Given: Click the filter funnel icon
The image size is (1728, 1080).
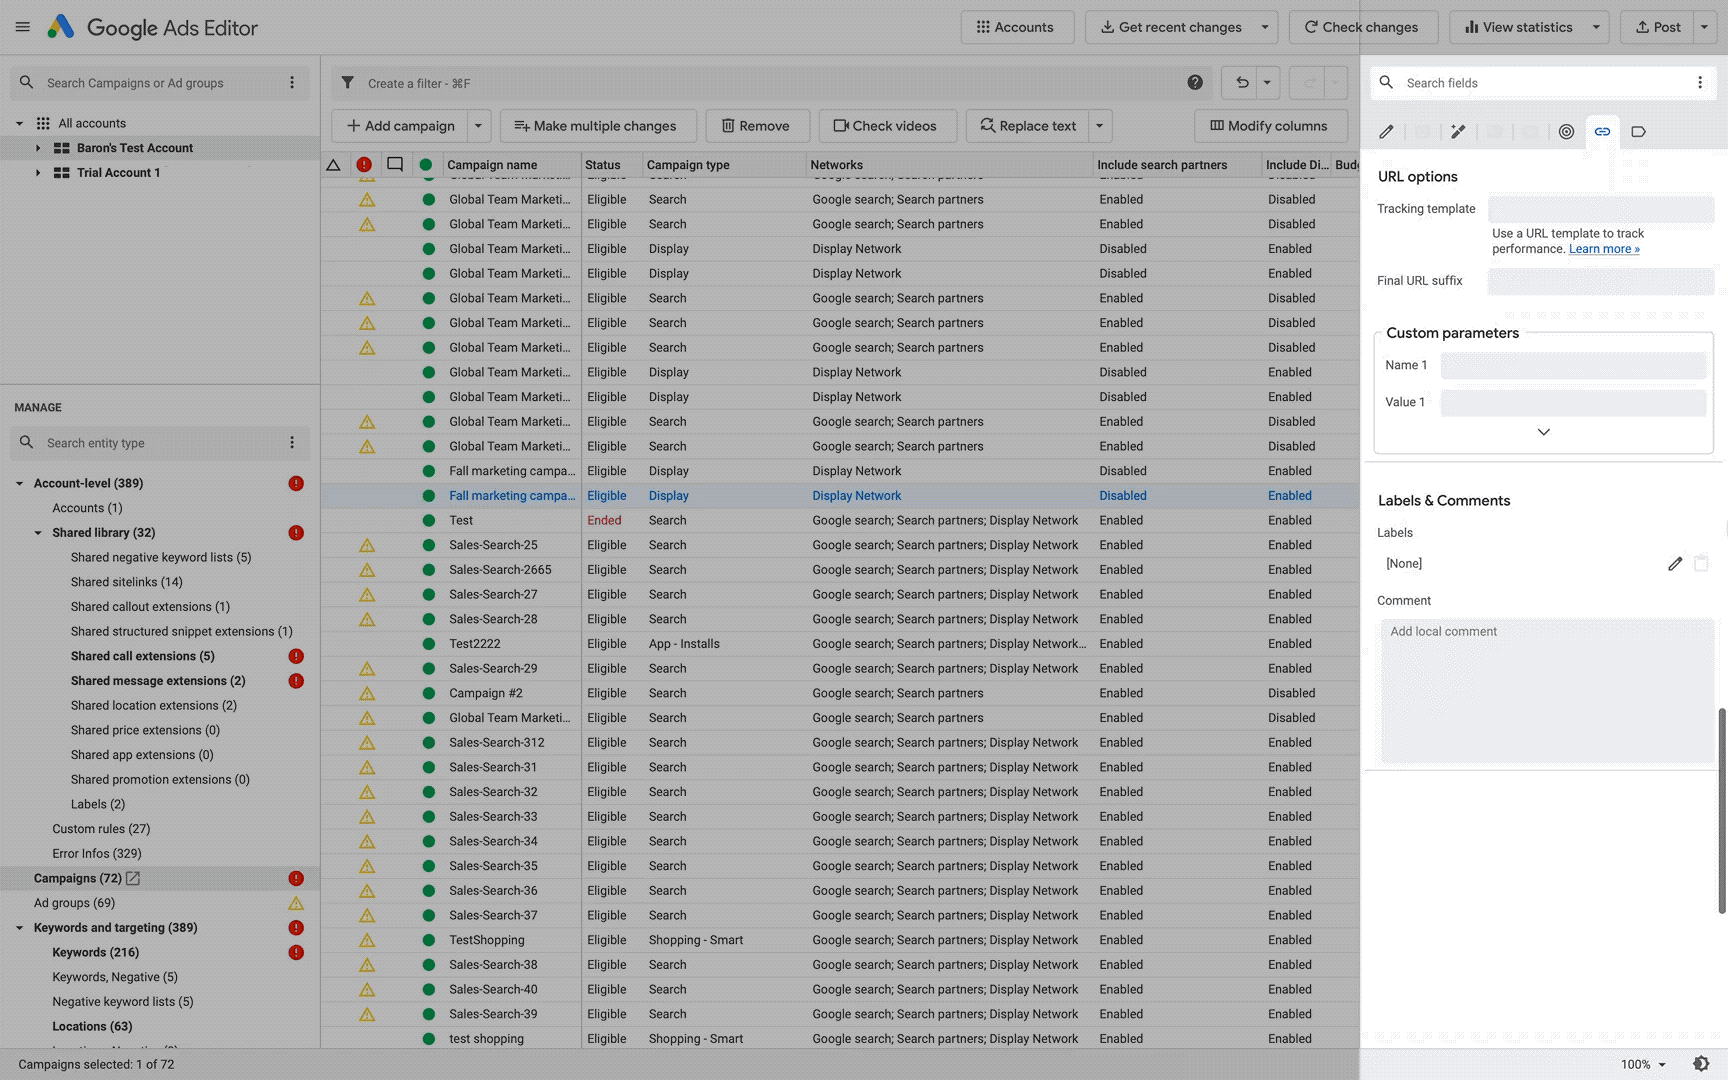Looking at the screenshot, I should point(347,83).
